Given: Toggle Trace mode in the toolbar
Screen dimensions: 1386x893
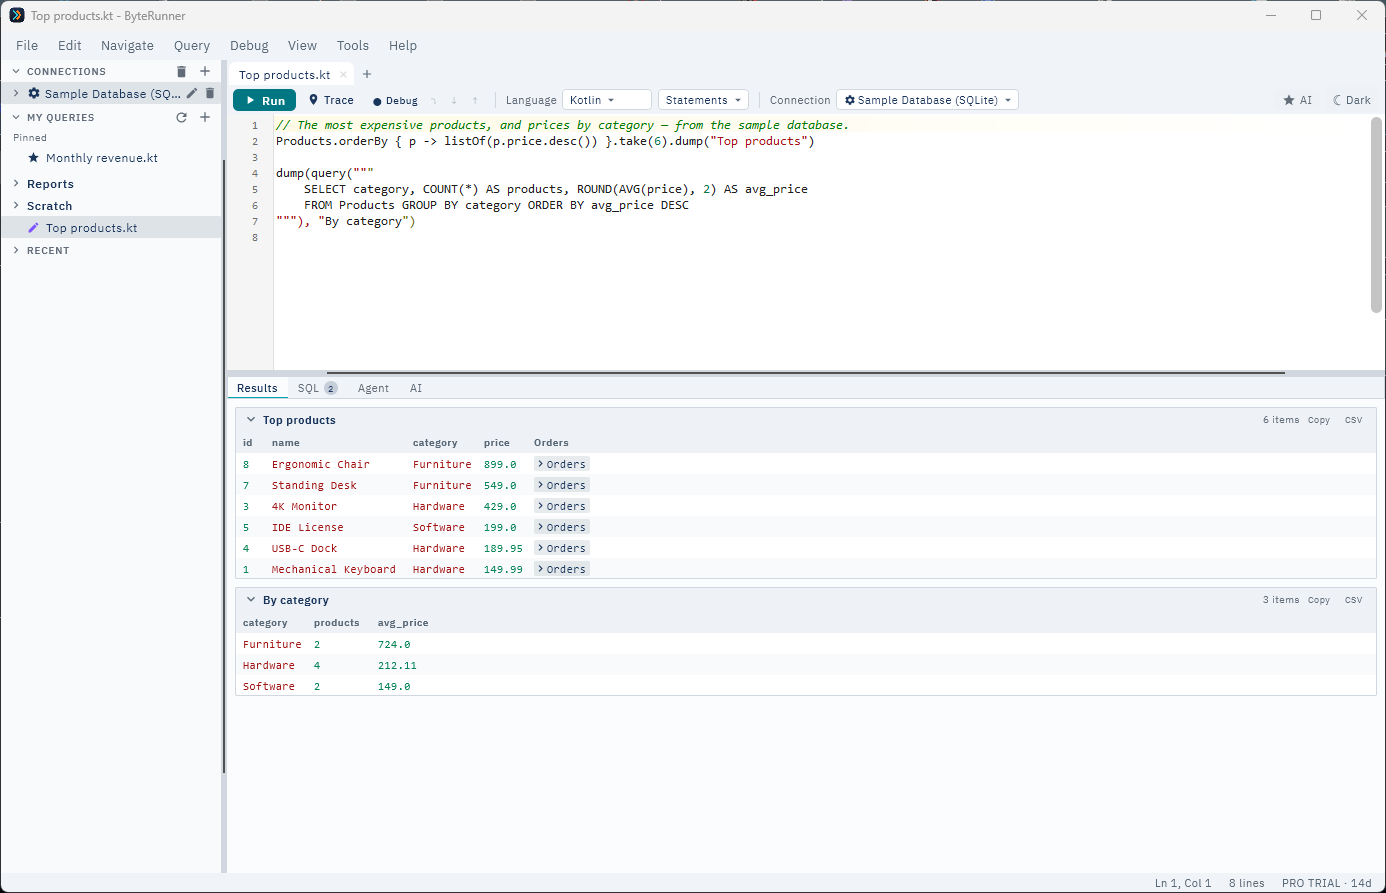Looking at the screenshot, I should pyautogui.click(x=331, y=100).
